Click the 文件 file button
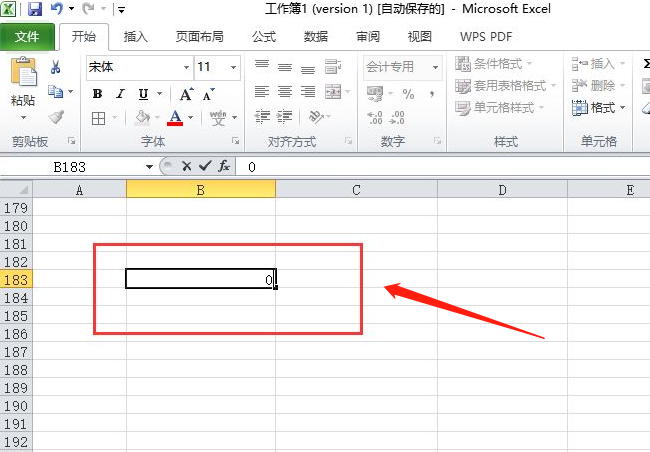Image resolution: width=650 pixels, height=452 pixels. [27, 37]
